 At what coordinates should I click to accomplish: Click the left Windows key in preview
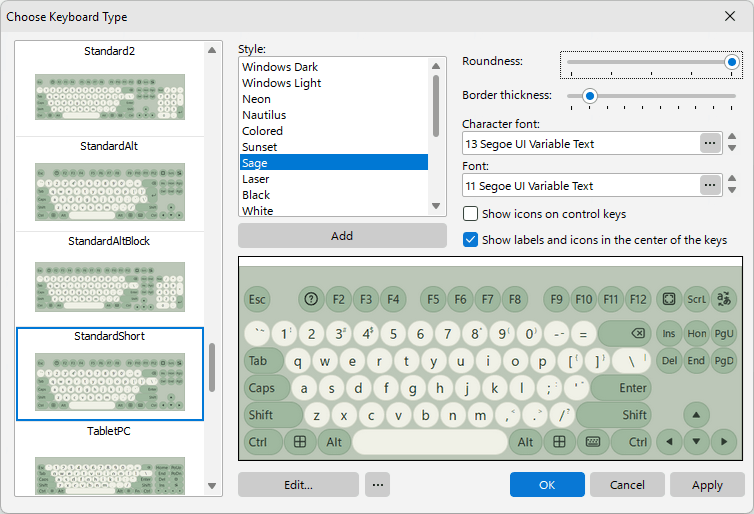click(300, 442)
